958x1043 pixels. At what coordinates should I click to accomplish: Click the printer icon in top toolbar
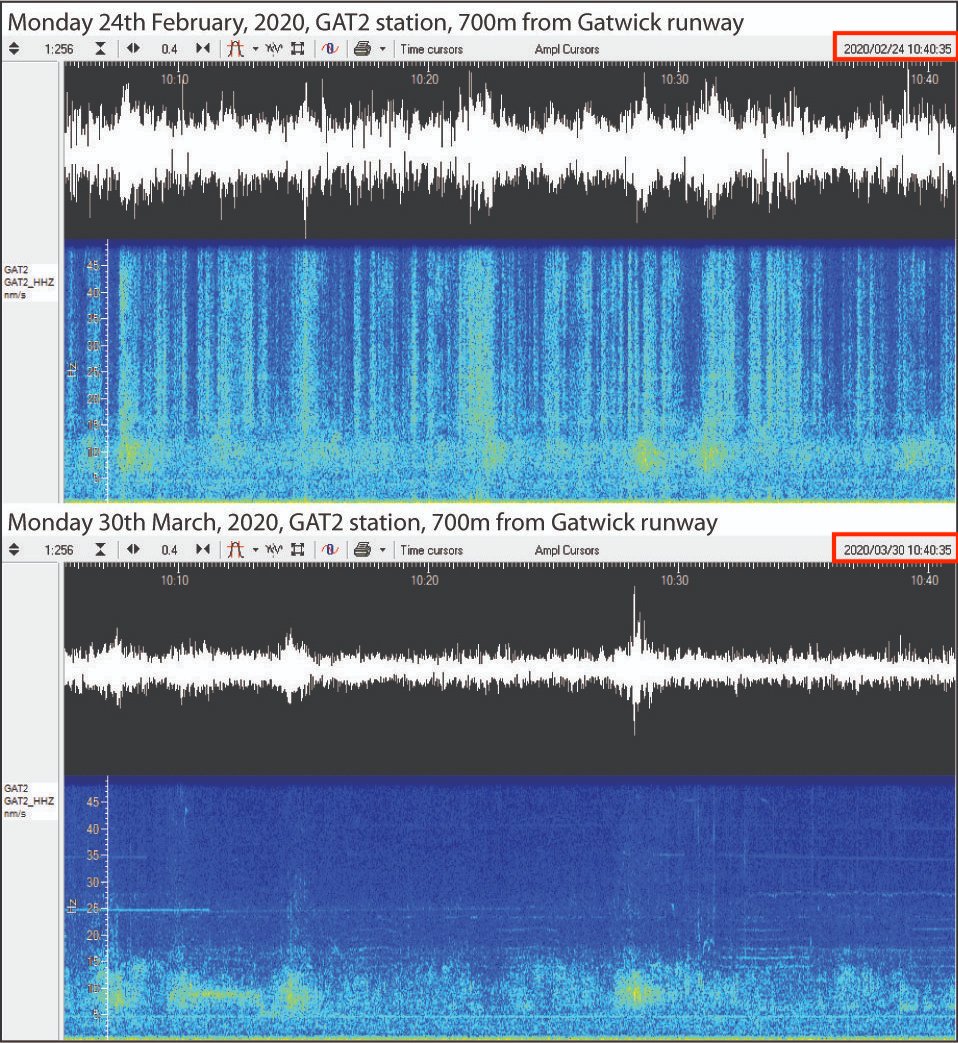tap(363, 49)
